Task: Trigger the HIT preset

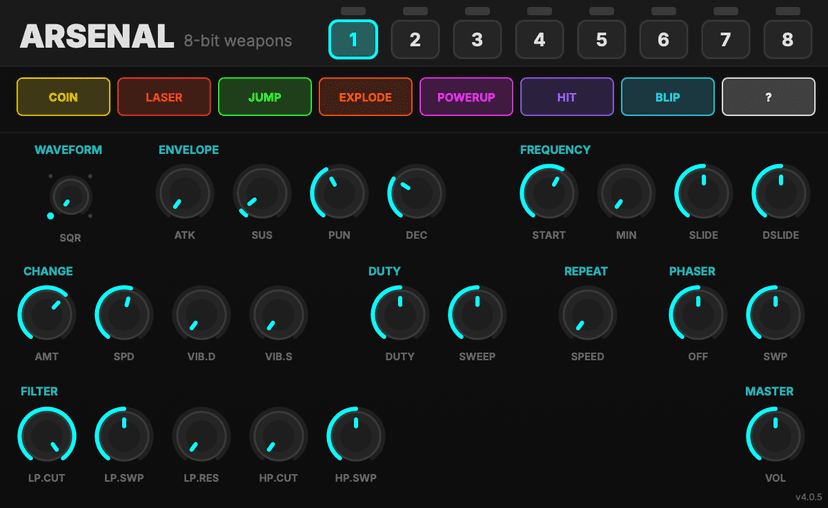Action: coord(567,97)
